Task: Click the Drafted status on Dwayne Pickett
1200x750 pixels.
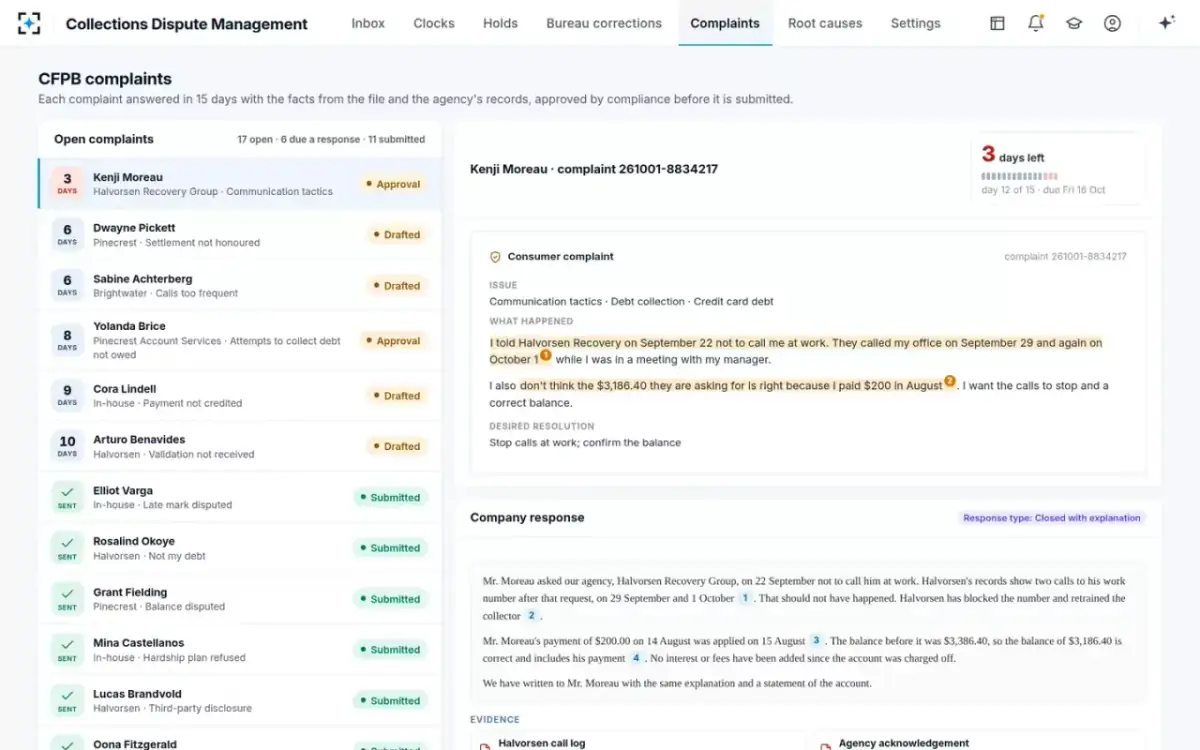Action: point(397,235)
